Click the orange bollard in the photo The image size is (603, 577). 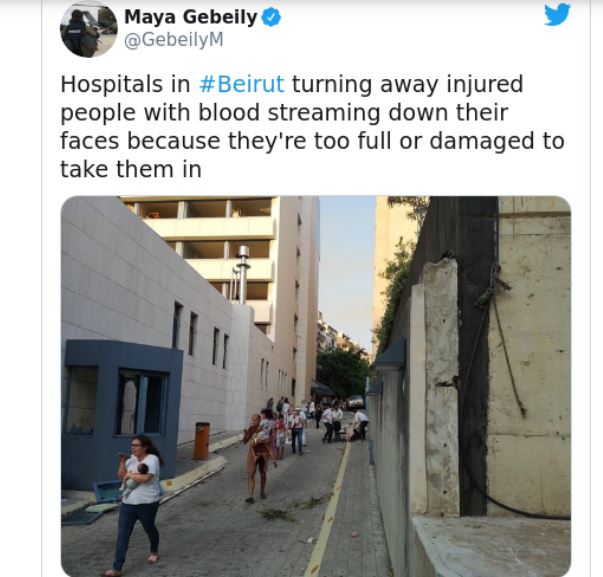[202, 441]
